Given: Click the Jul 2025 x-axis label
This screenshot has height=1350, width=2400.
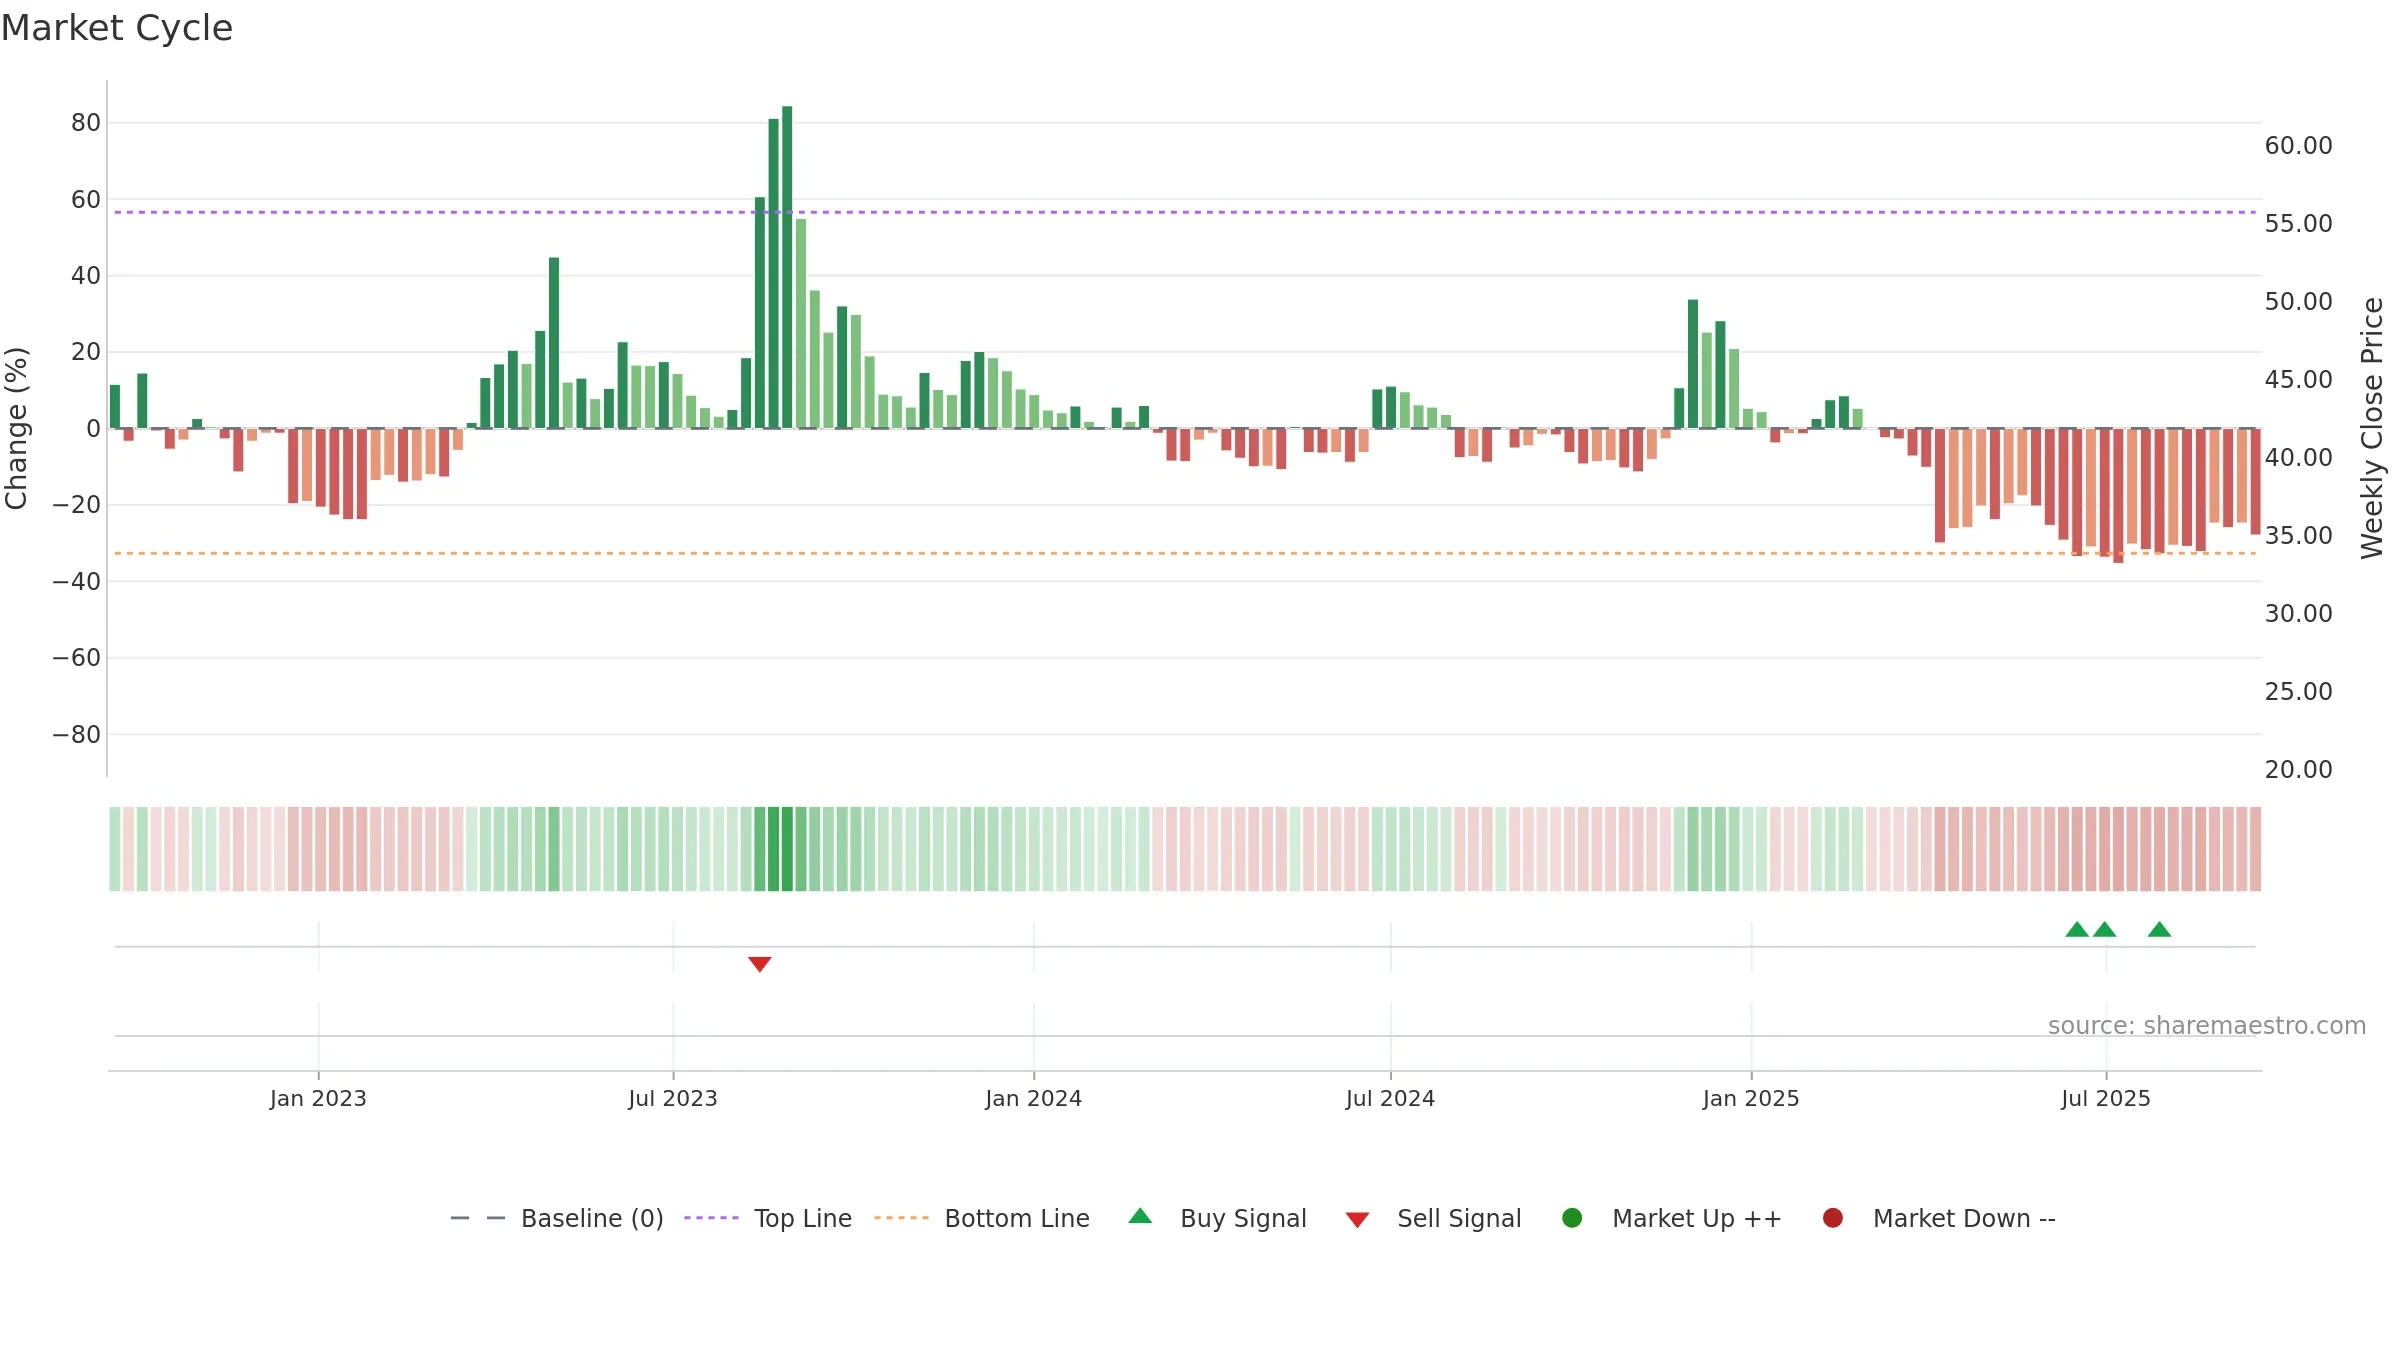Looking at the screenshot, I should (2106, 1098).
